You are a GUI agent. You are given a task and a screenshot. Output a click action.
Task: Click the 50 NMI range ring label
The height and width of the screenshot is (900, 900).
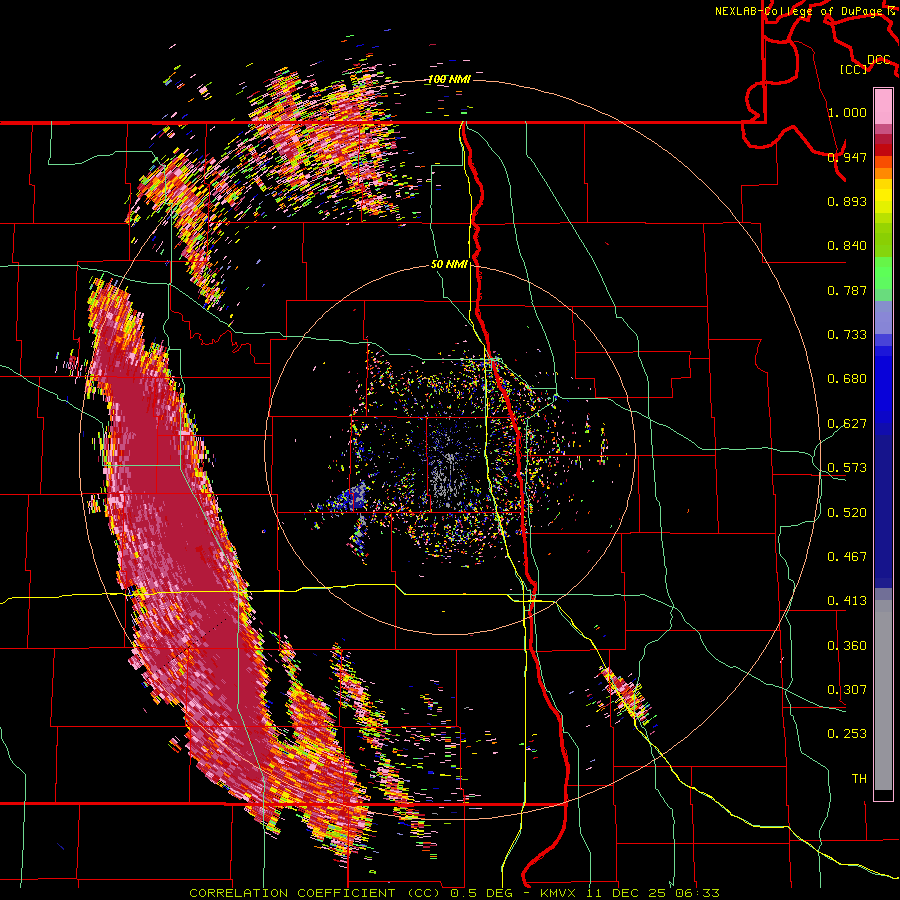pos(449,265)
